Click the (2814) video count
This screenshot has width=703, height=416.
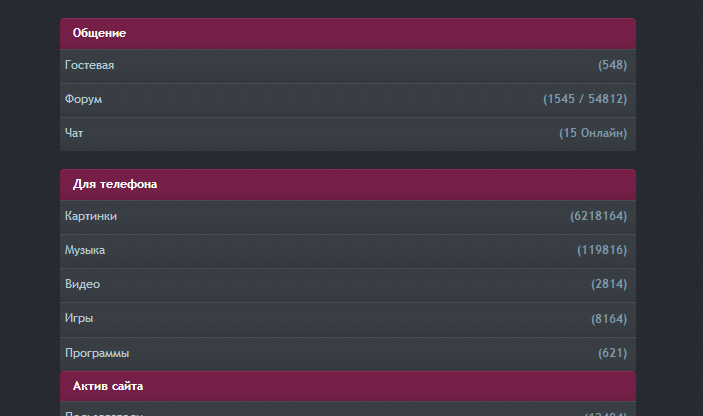pyautogui.click(x=609, y=284)
